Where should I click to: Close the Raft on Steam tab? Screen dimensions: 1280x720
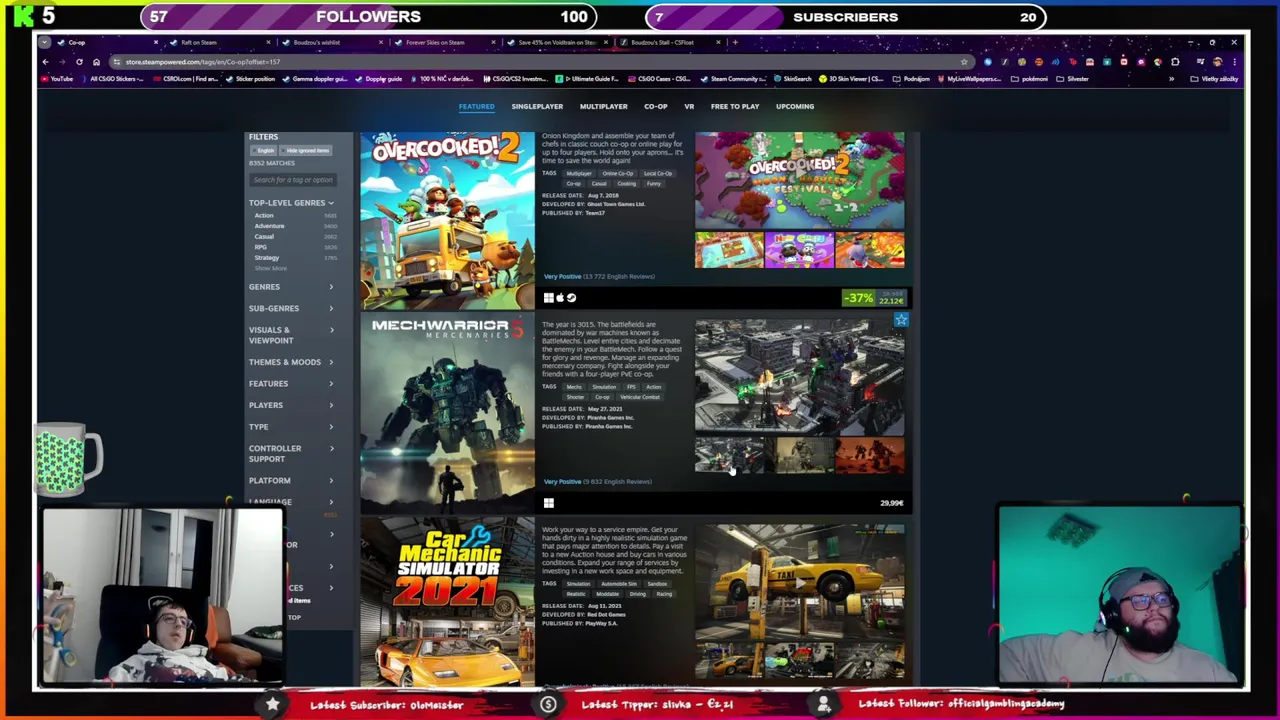pos(267,43)
